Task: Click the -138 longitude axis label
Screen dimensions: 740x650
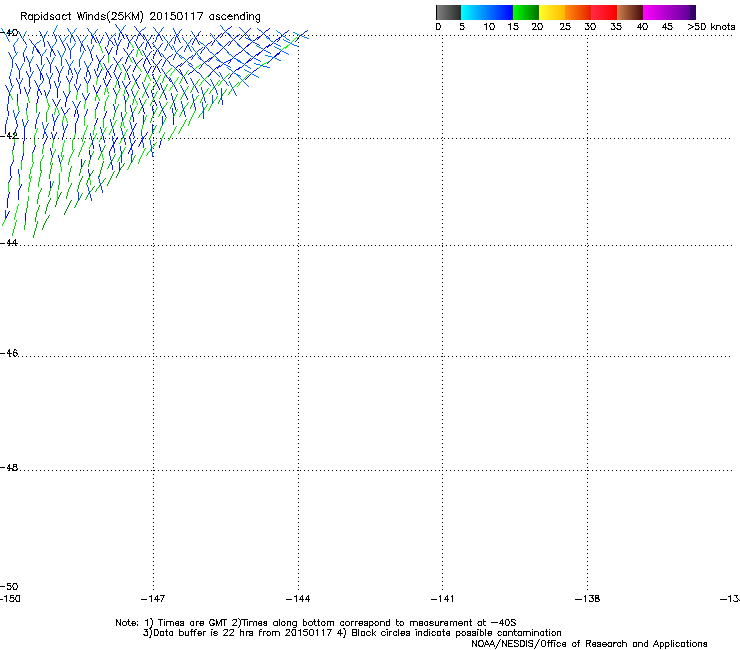Action: click(587, 599)
